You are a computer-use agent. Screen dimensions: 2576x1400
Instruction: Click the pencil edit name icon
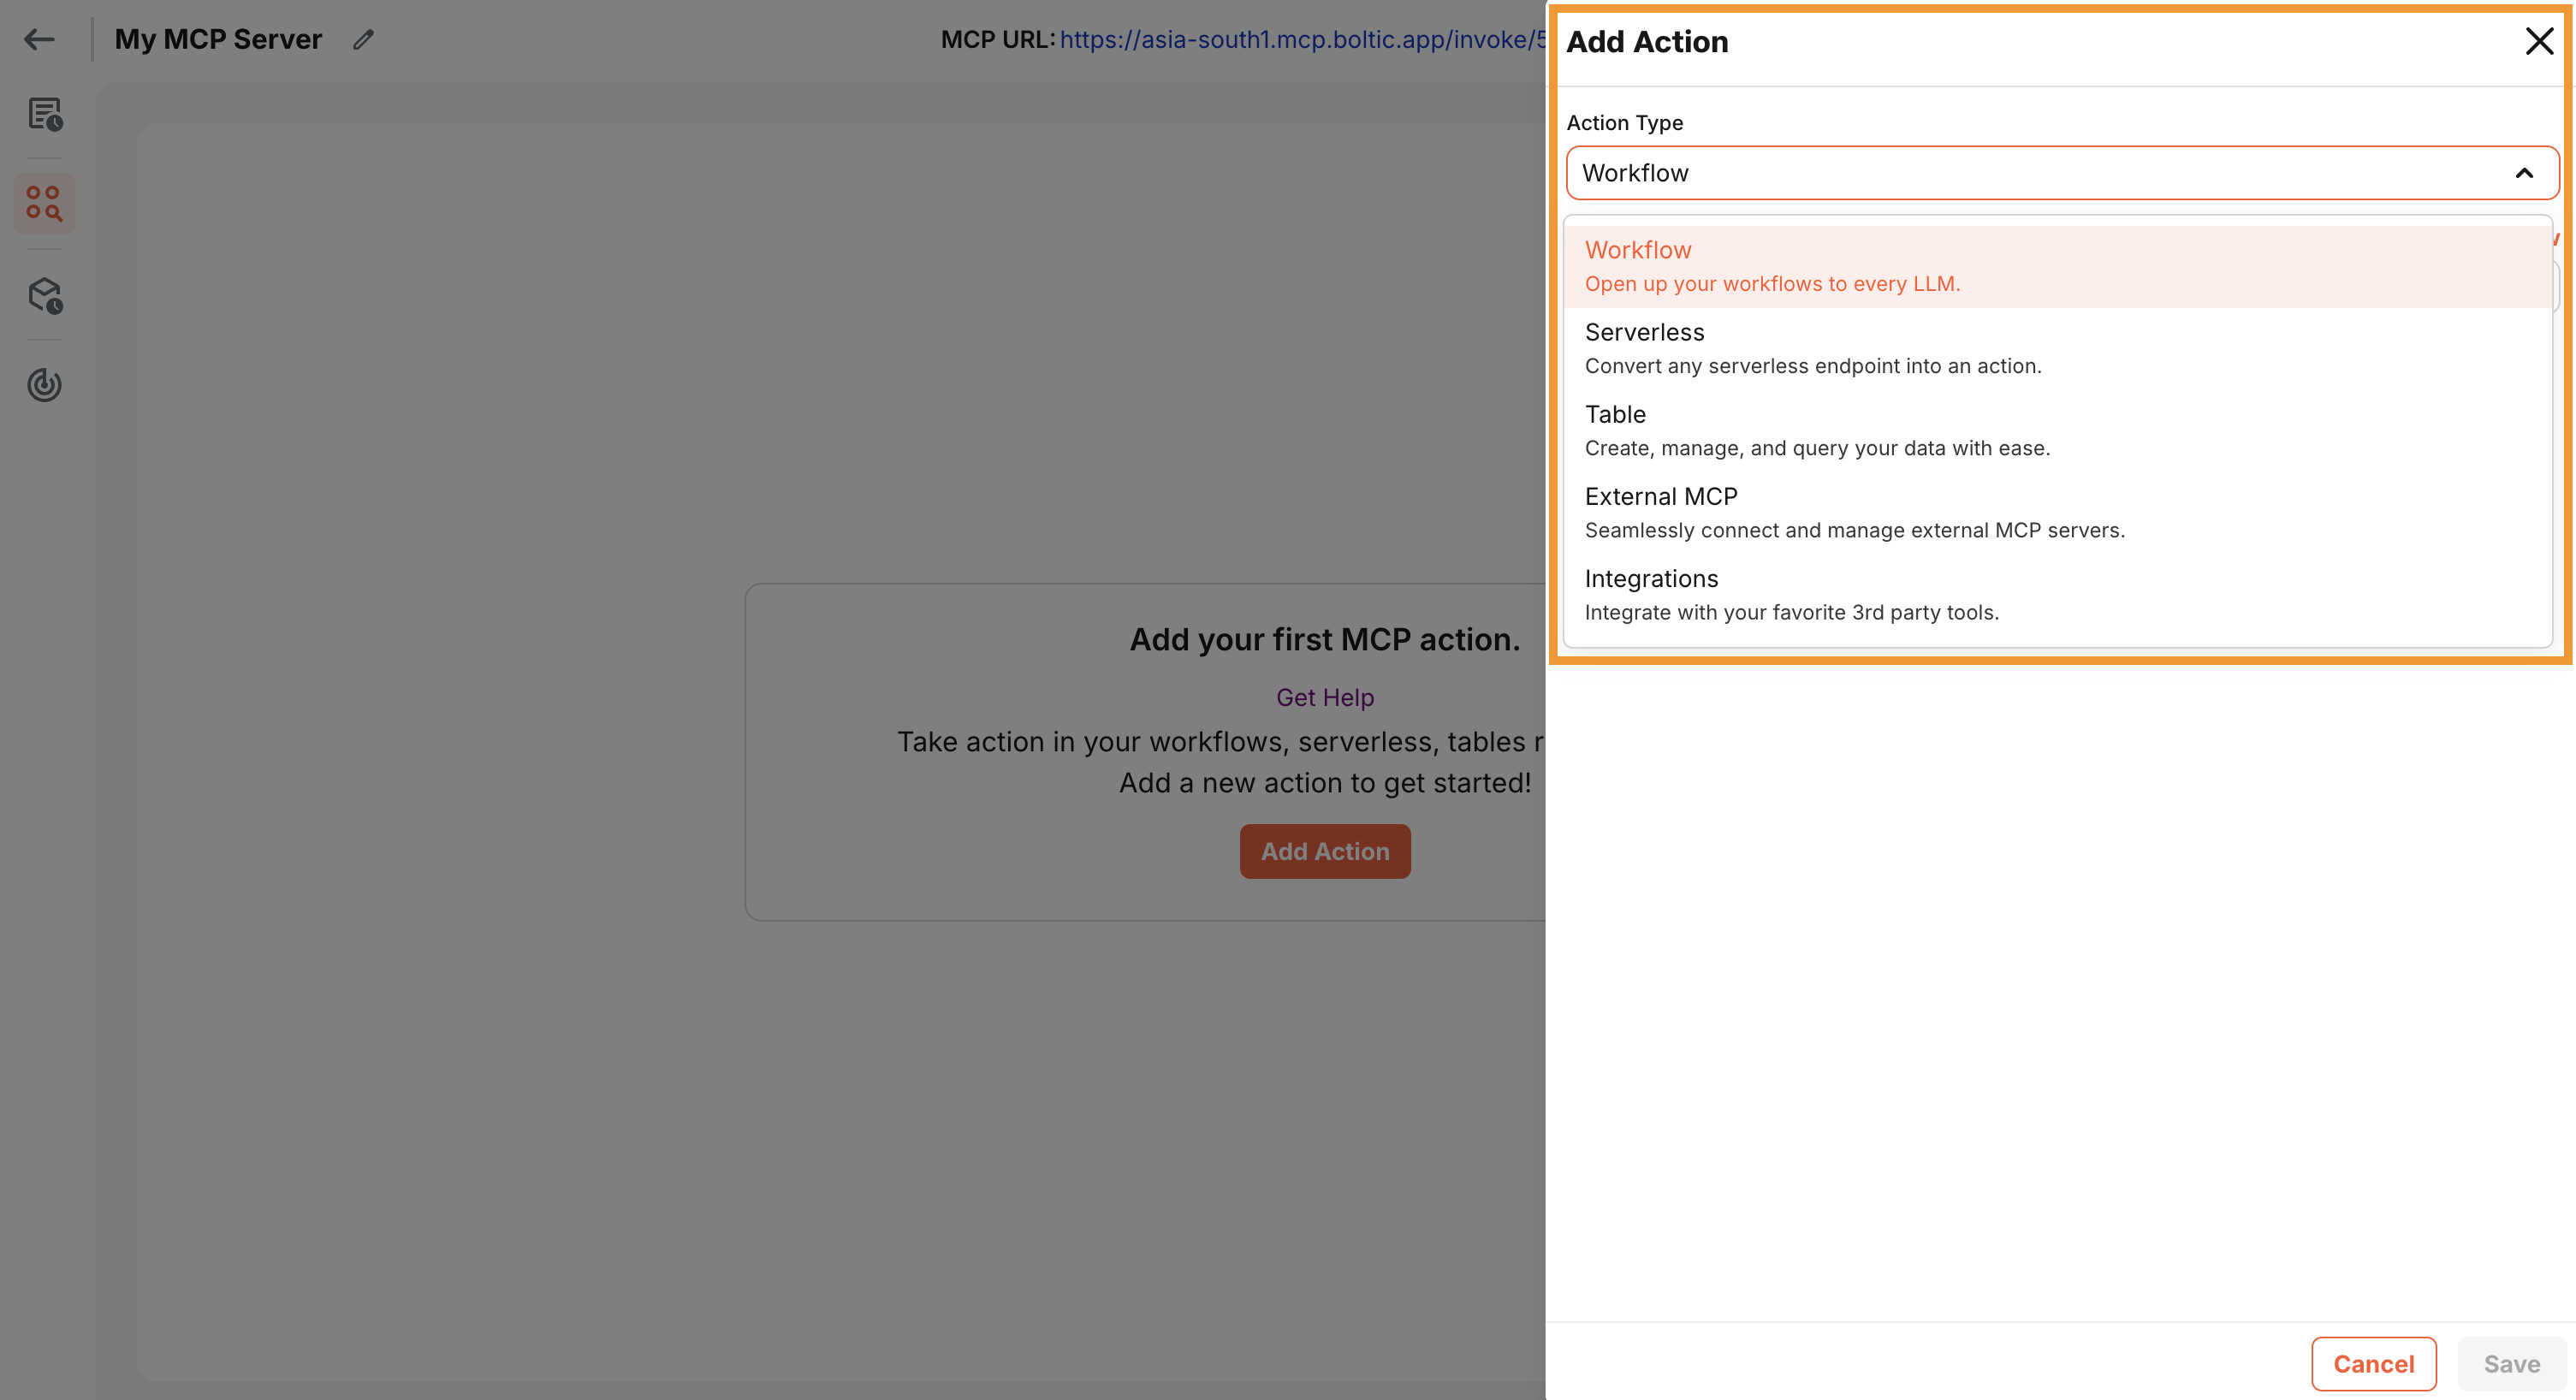pyautogui.click(x=363, y=39)
